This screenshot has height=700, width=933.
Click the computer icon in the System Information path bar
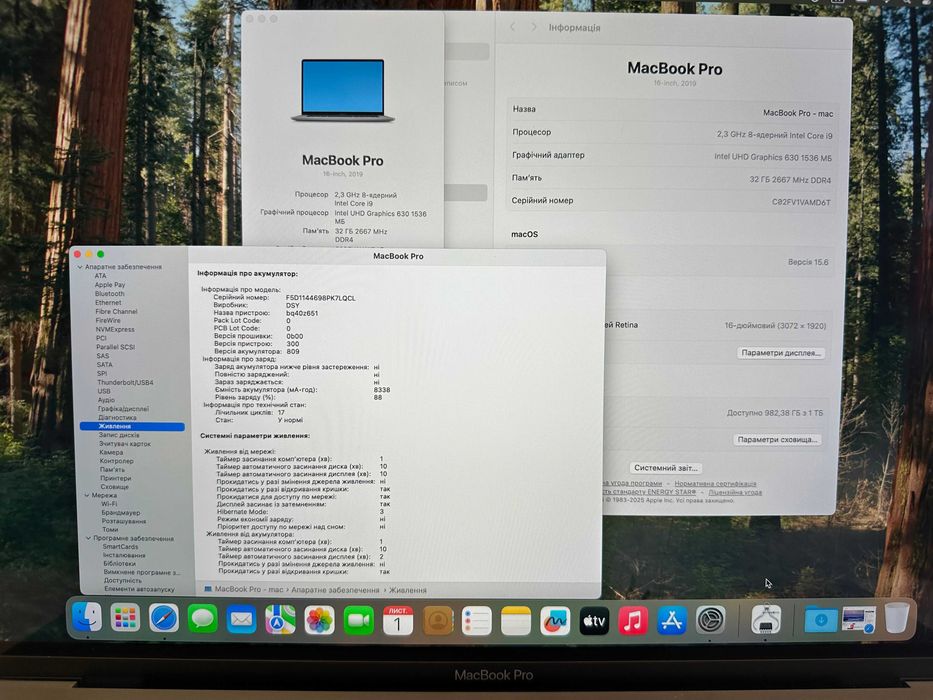(x=208, y=589)
